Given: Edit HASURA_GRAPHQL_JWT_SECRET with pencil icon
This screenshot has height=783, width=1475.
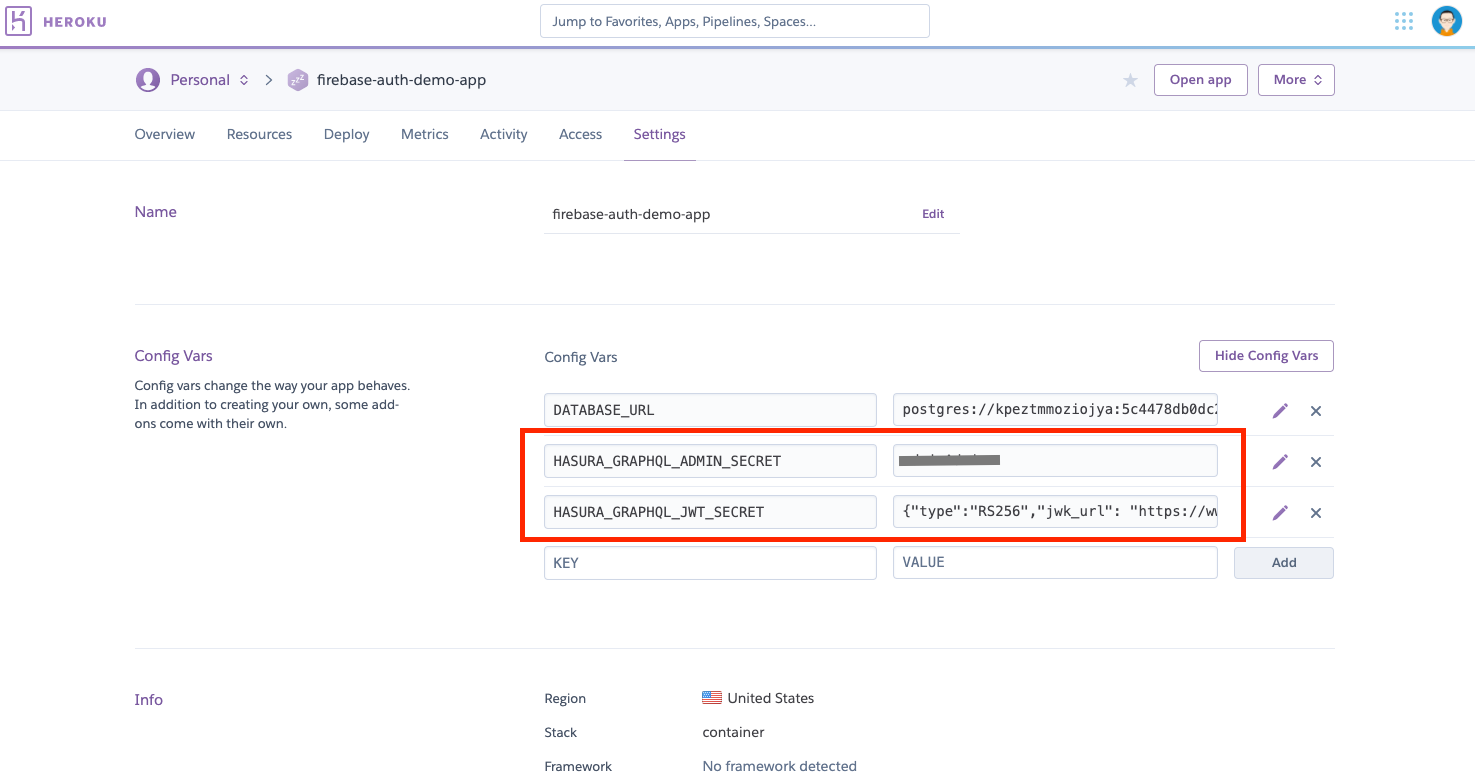Looking at the screenshot, I should tap(1280, 513).
